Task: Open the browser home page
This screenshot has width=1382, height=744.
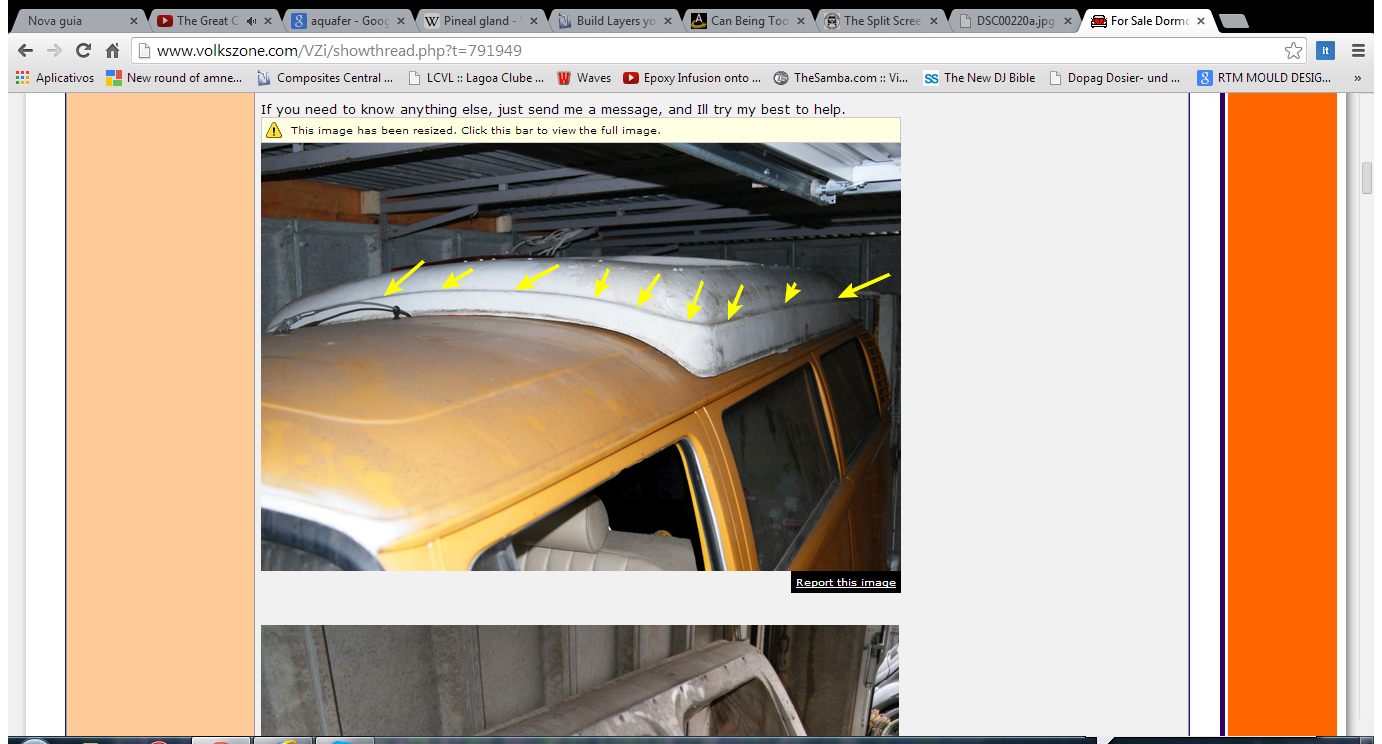Action: [113, 51]
